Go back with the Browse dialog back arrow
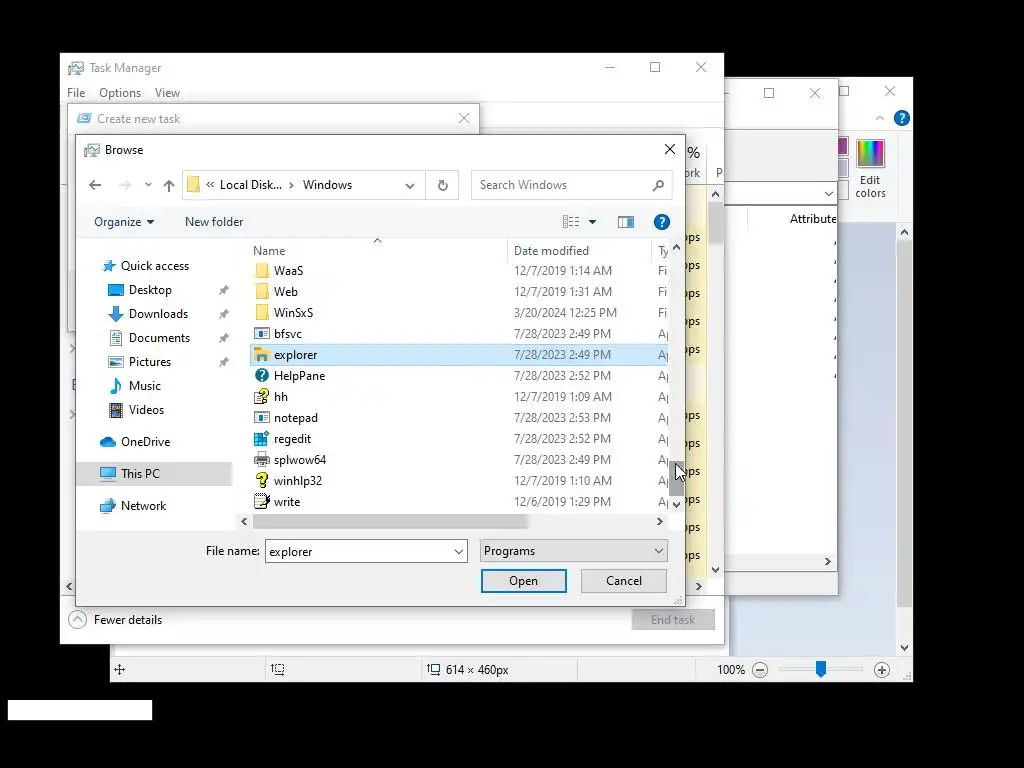This screenshot has width=1024, height=768. pyautogui.click(x=95, y=185)
